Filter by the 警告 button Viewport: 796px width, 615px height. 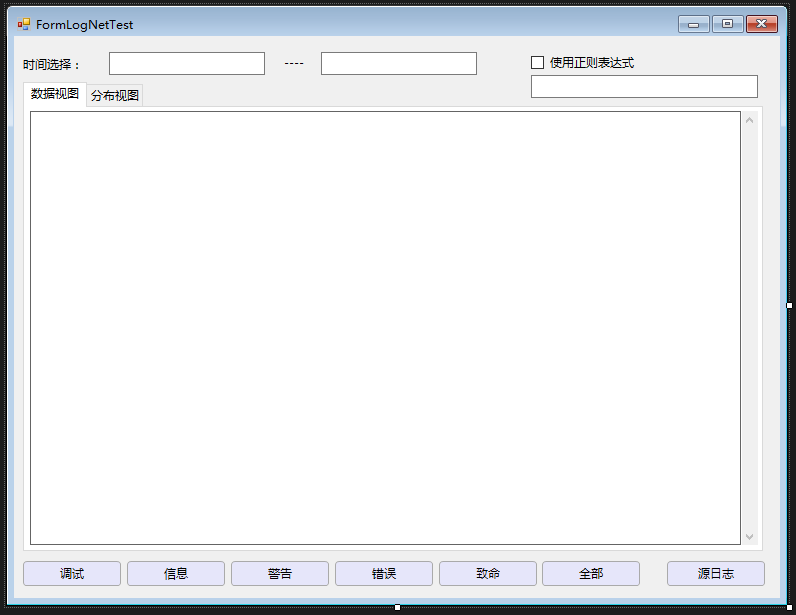pos(280,573)
